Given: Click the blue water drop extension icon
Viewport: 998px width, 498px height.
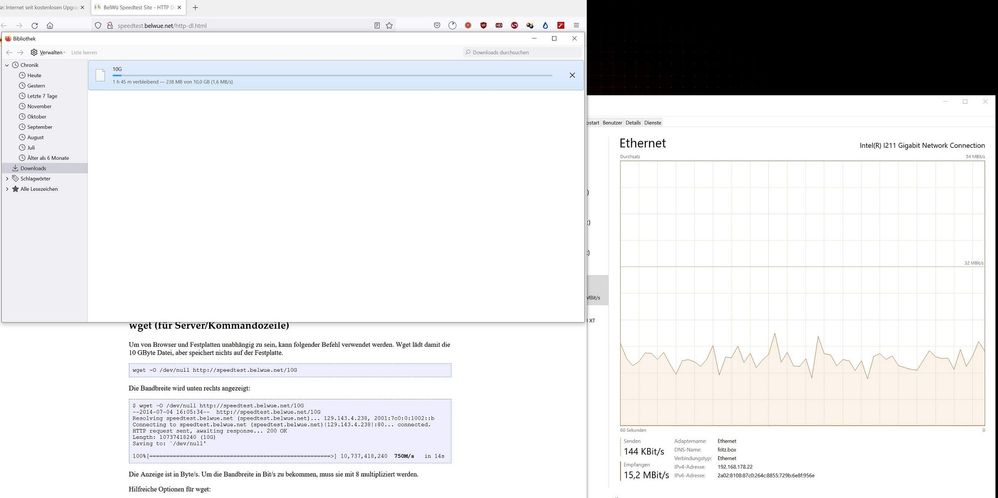Looking at the screenshot, I should (x=545, y=25).
